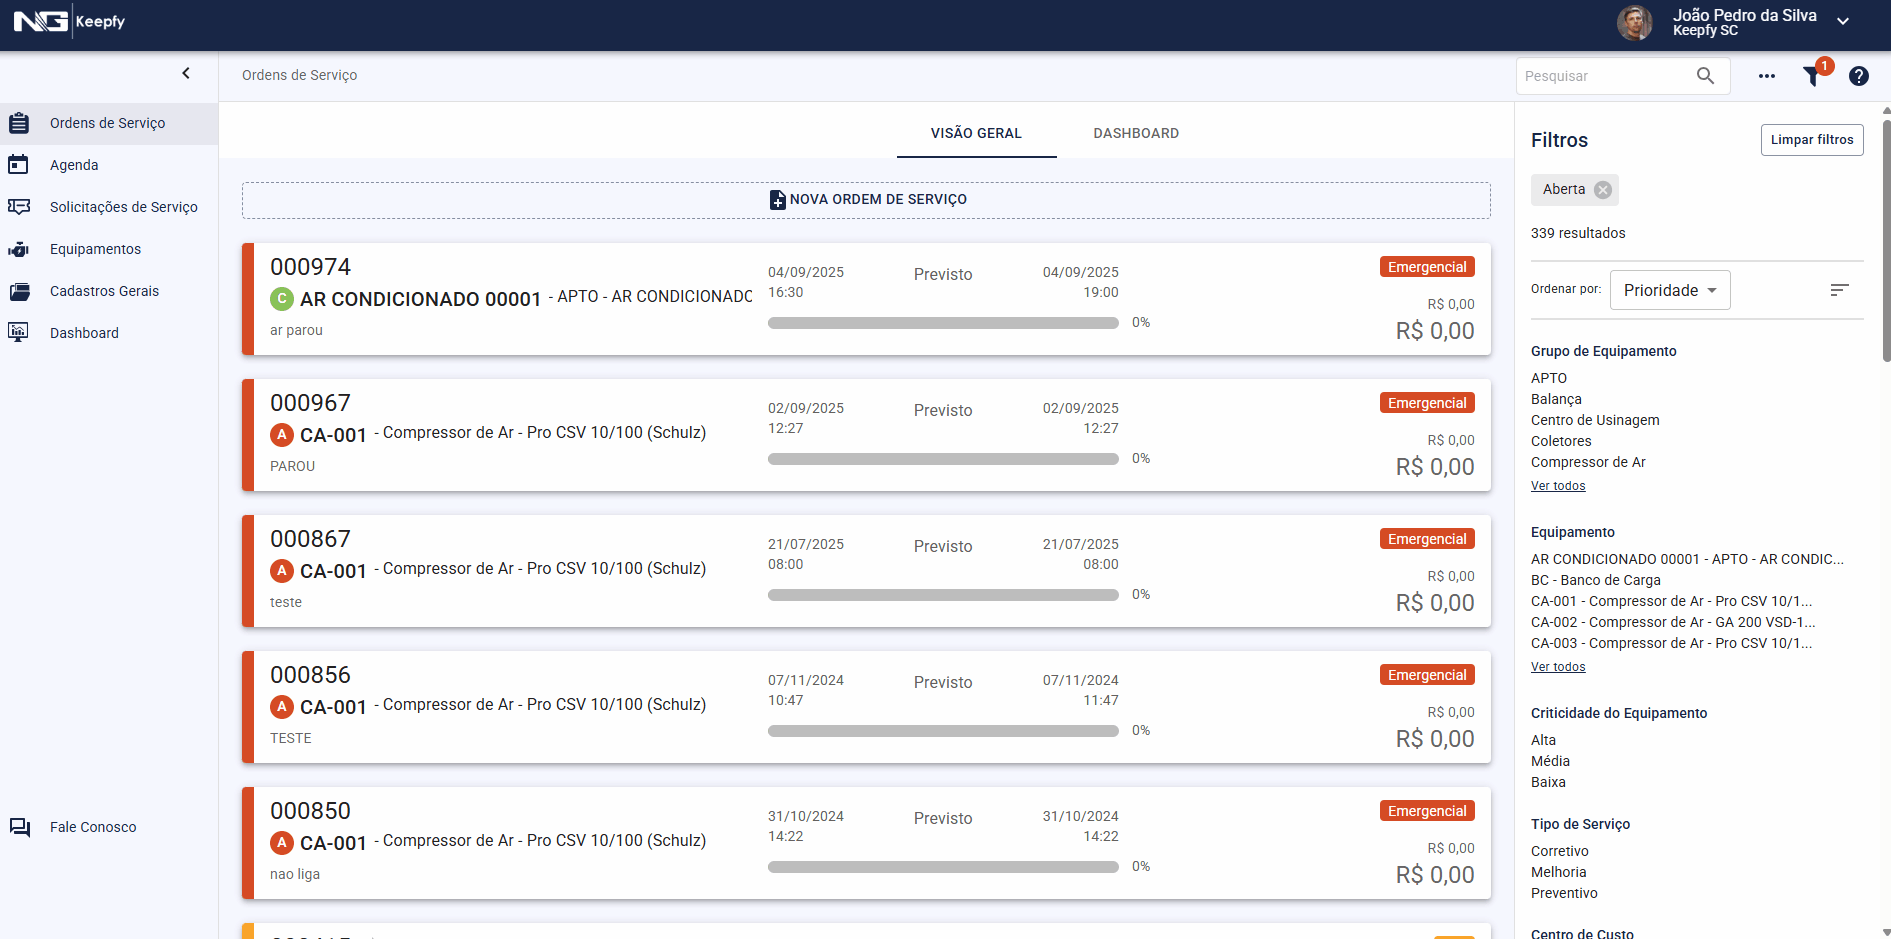The height and width of the screenshot is (939, 1891).
Task: Switch to the DASHBOARD tab
Action: pos(1135,133)
